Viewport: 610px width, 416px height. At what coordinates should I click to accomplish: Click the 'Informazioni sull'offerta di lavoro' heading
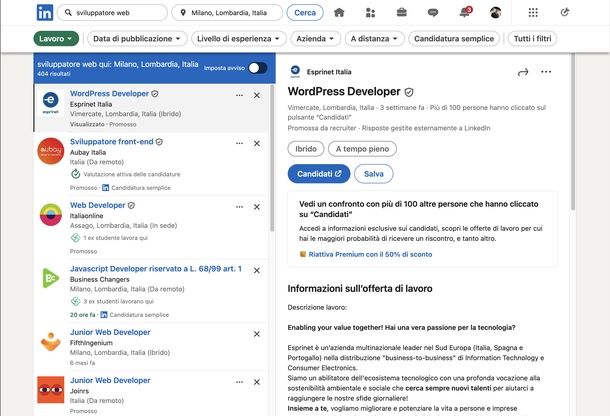[360, 288]
